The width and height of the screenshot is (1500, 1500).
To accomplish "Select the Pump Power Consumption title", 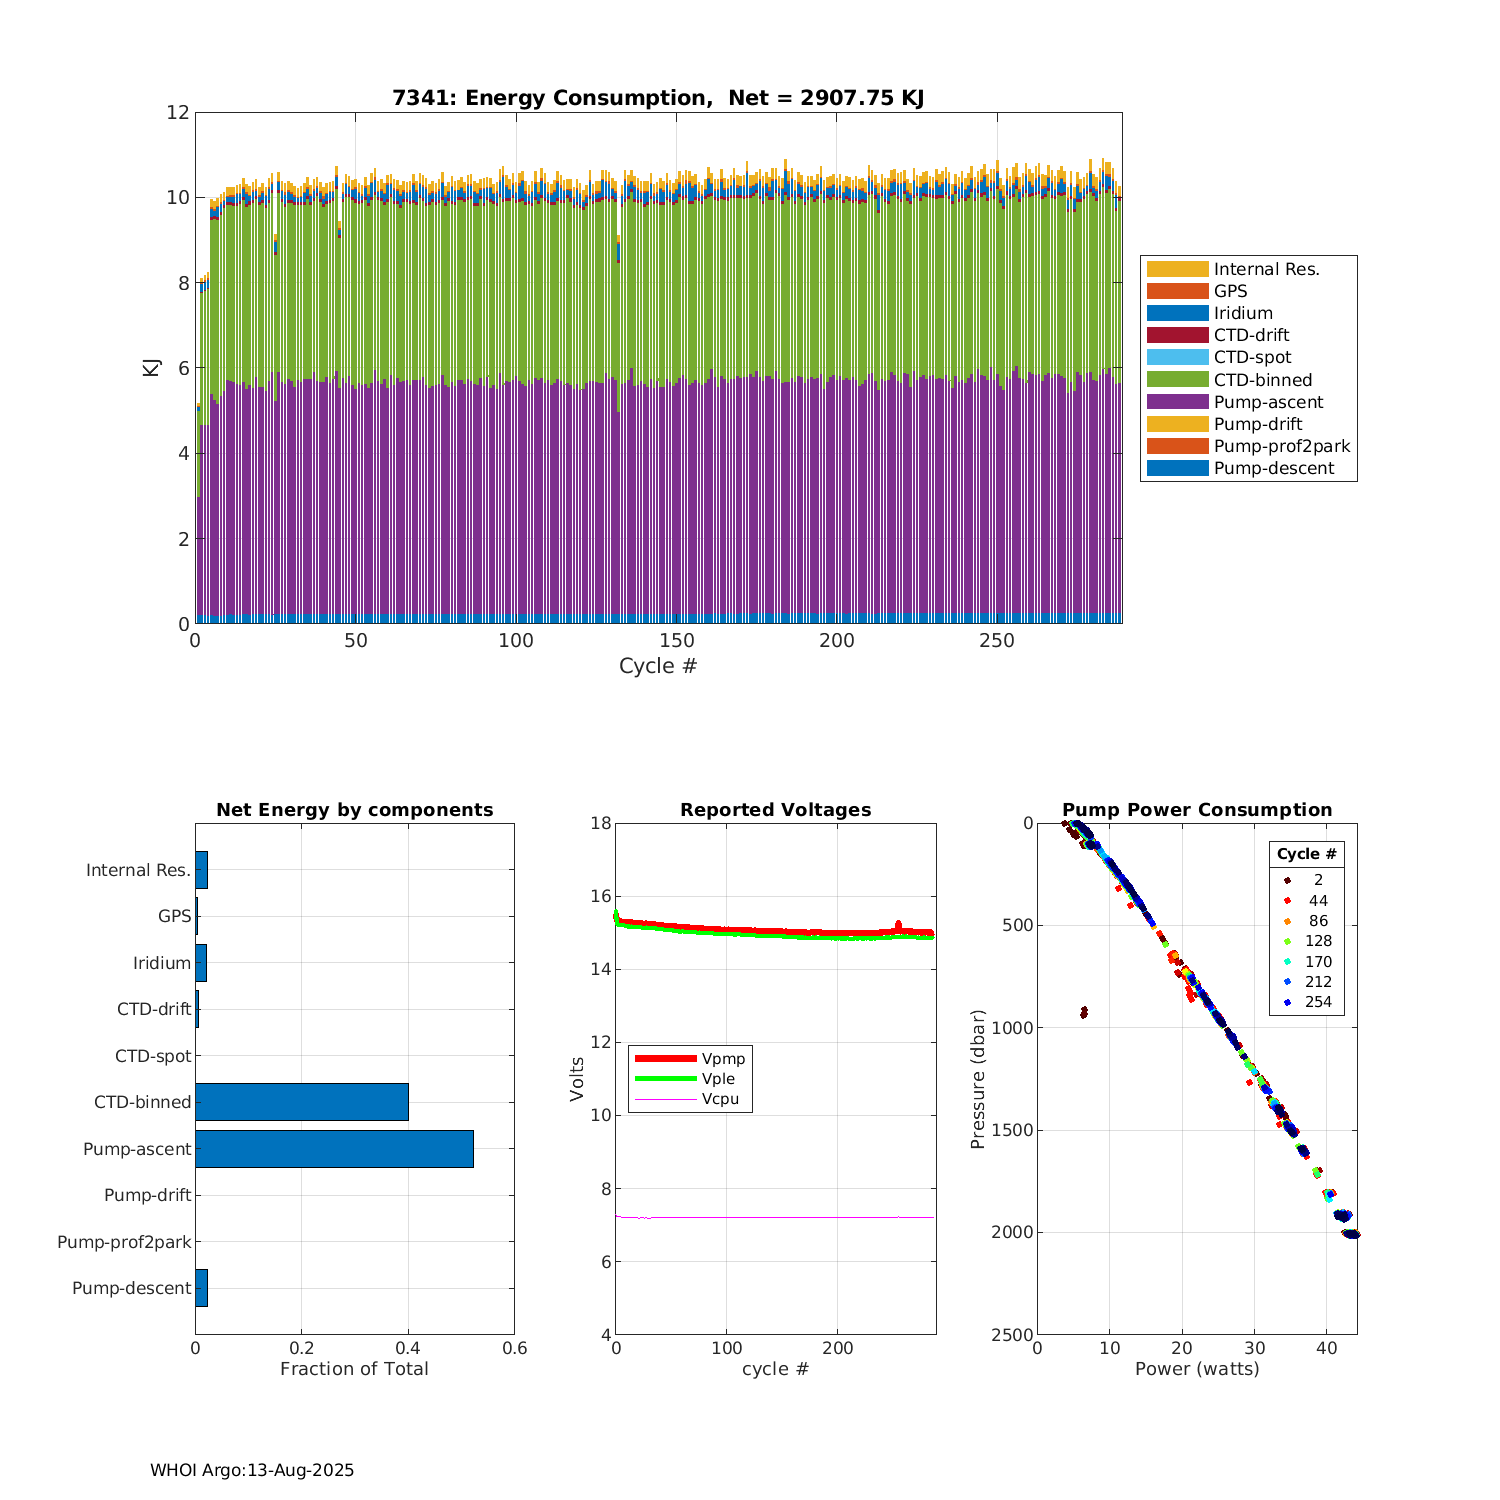I will click(1197, 810).
